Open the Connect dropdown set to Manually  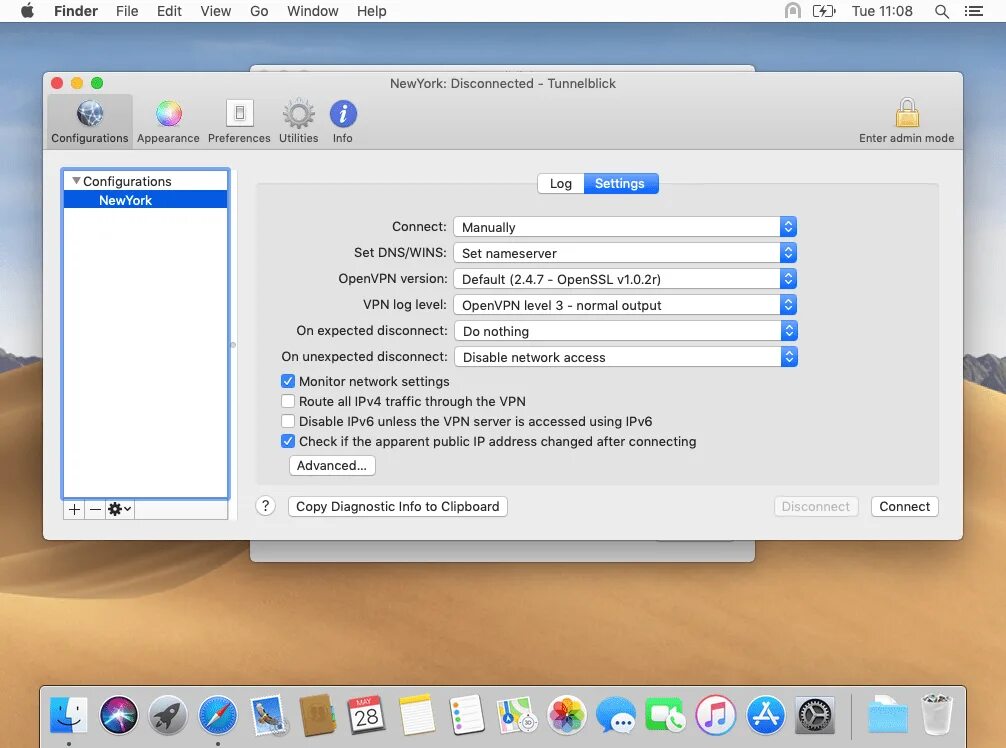coord(625,227)
